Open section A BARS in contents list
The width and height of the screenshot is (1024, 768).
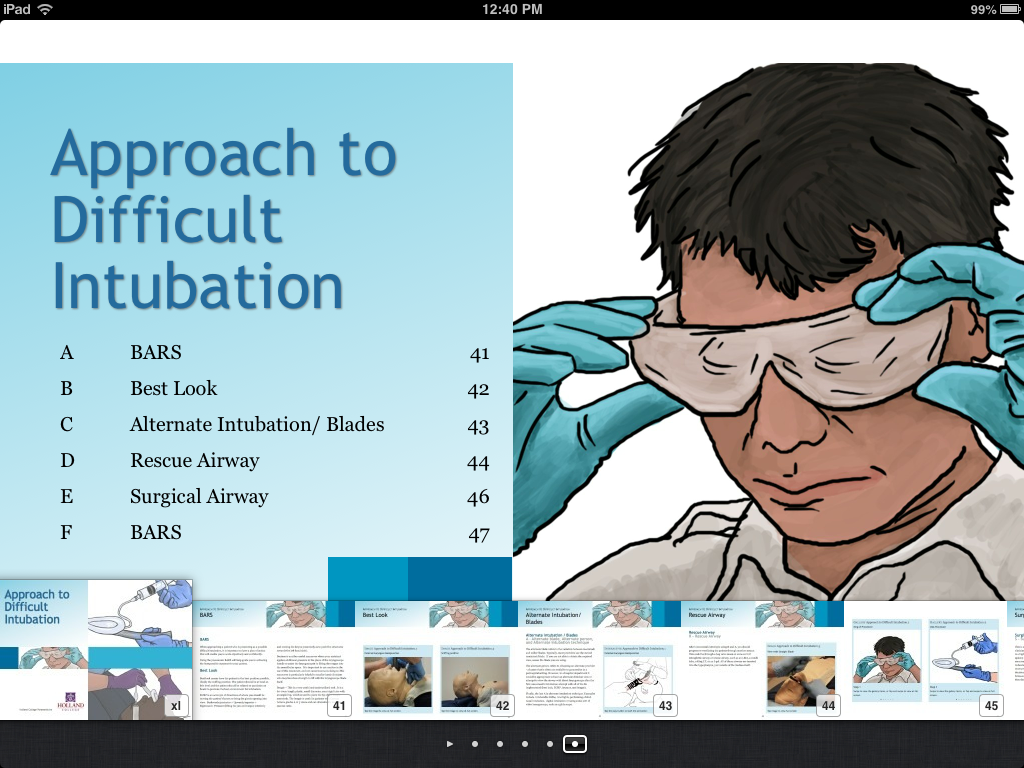point(274,353)
